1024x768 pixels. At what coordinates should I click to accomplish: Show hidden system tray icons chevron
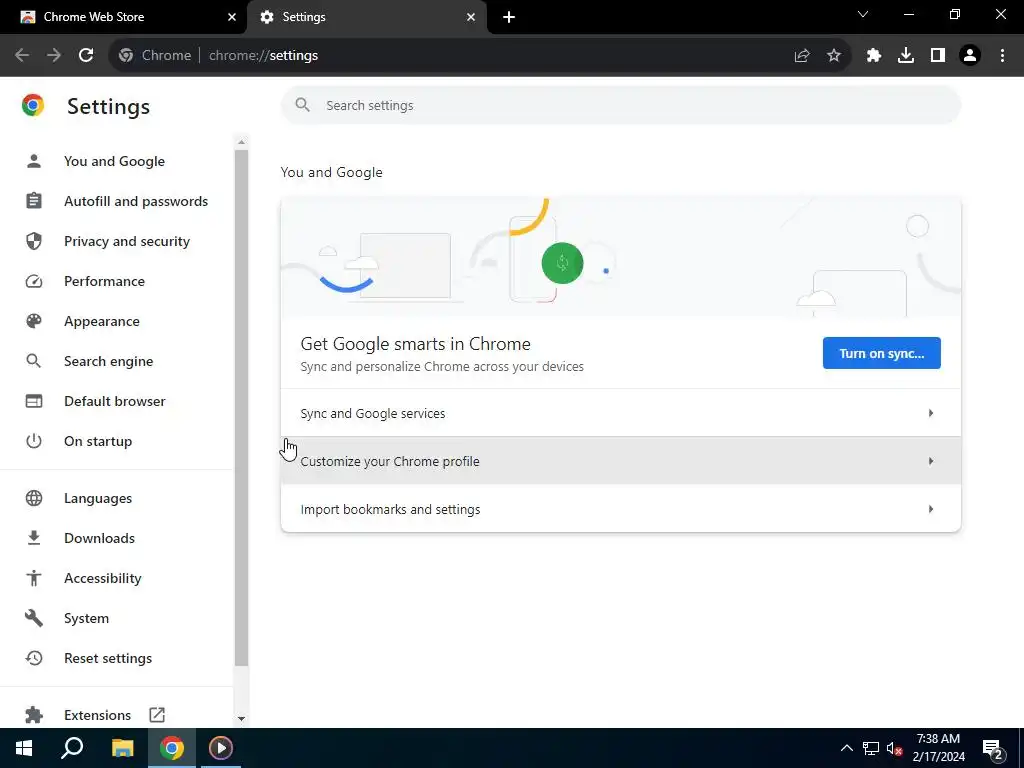pos(846,748)
